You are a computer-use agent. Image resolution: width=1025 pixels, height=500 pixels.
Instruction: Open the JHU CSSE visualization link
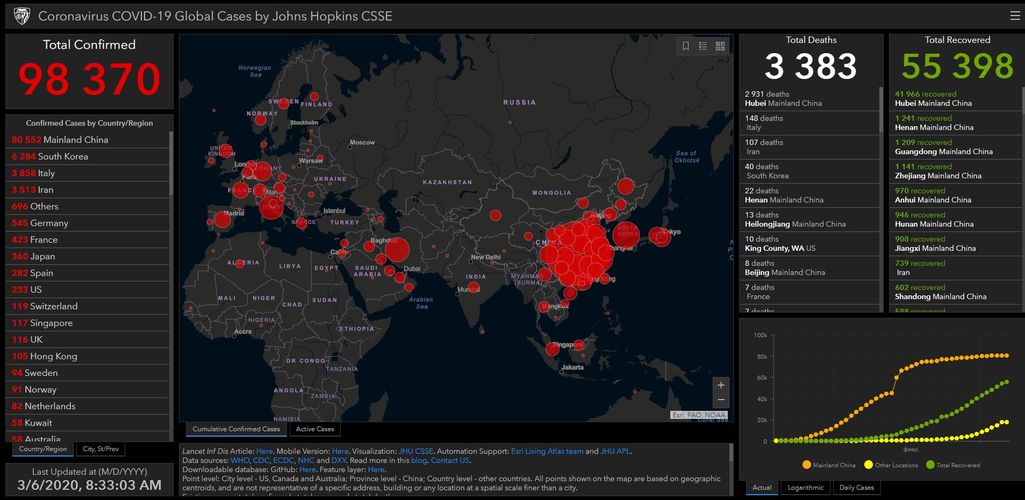pyautogui.click(x=418, y=451)
